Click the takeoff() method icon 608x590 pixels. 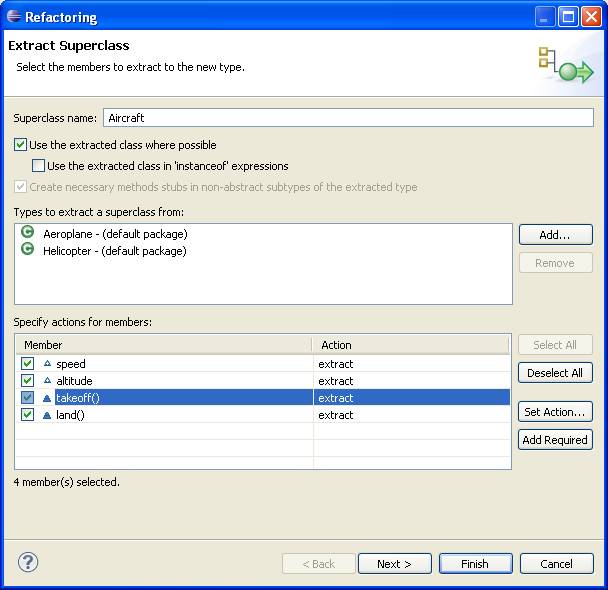(47, 398)
